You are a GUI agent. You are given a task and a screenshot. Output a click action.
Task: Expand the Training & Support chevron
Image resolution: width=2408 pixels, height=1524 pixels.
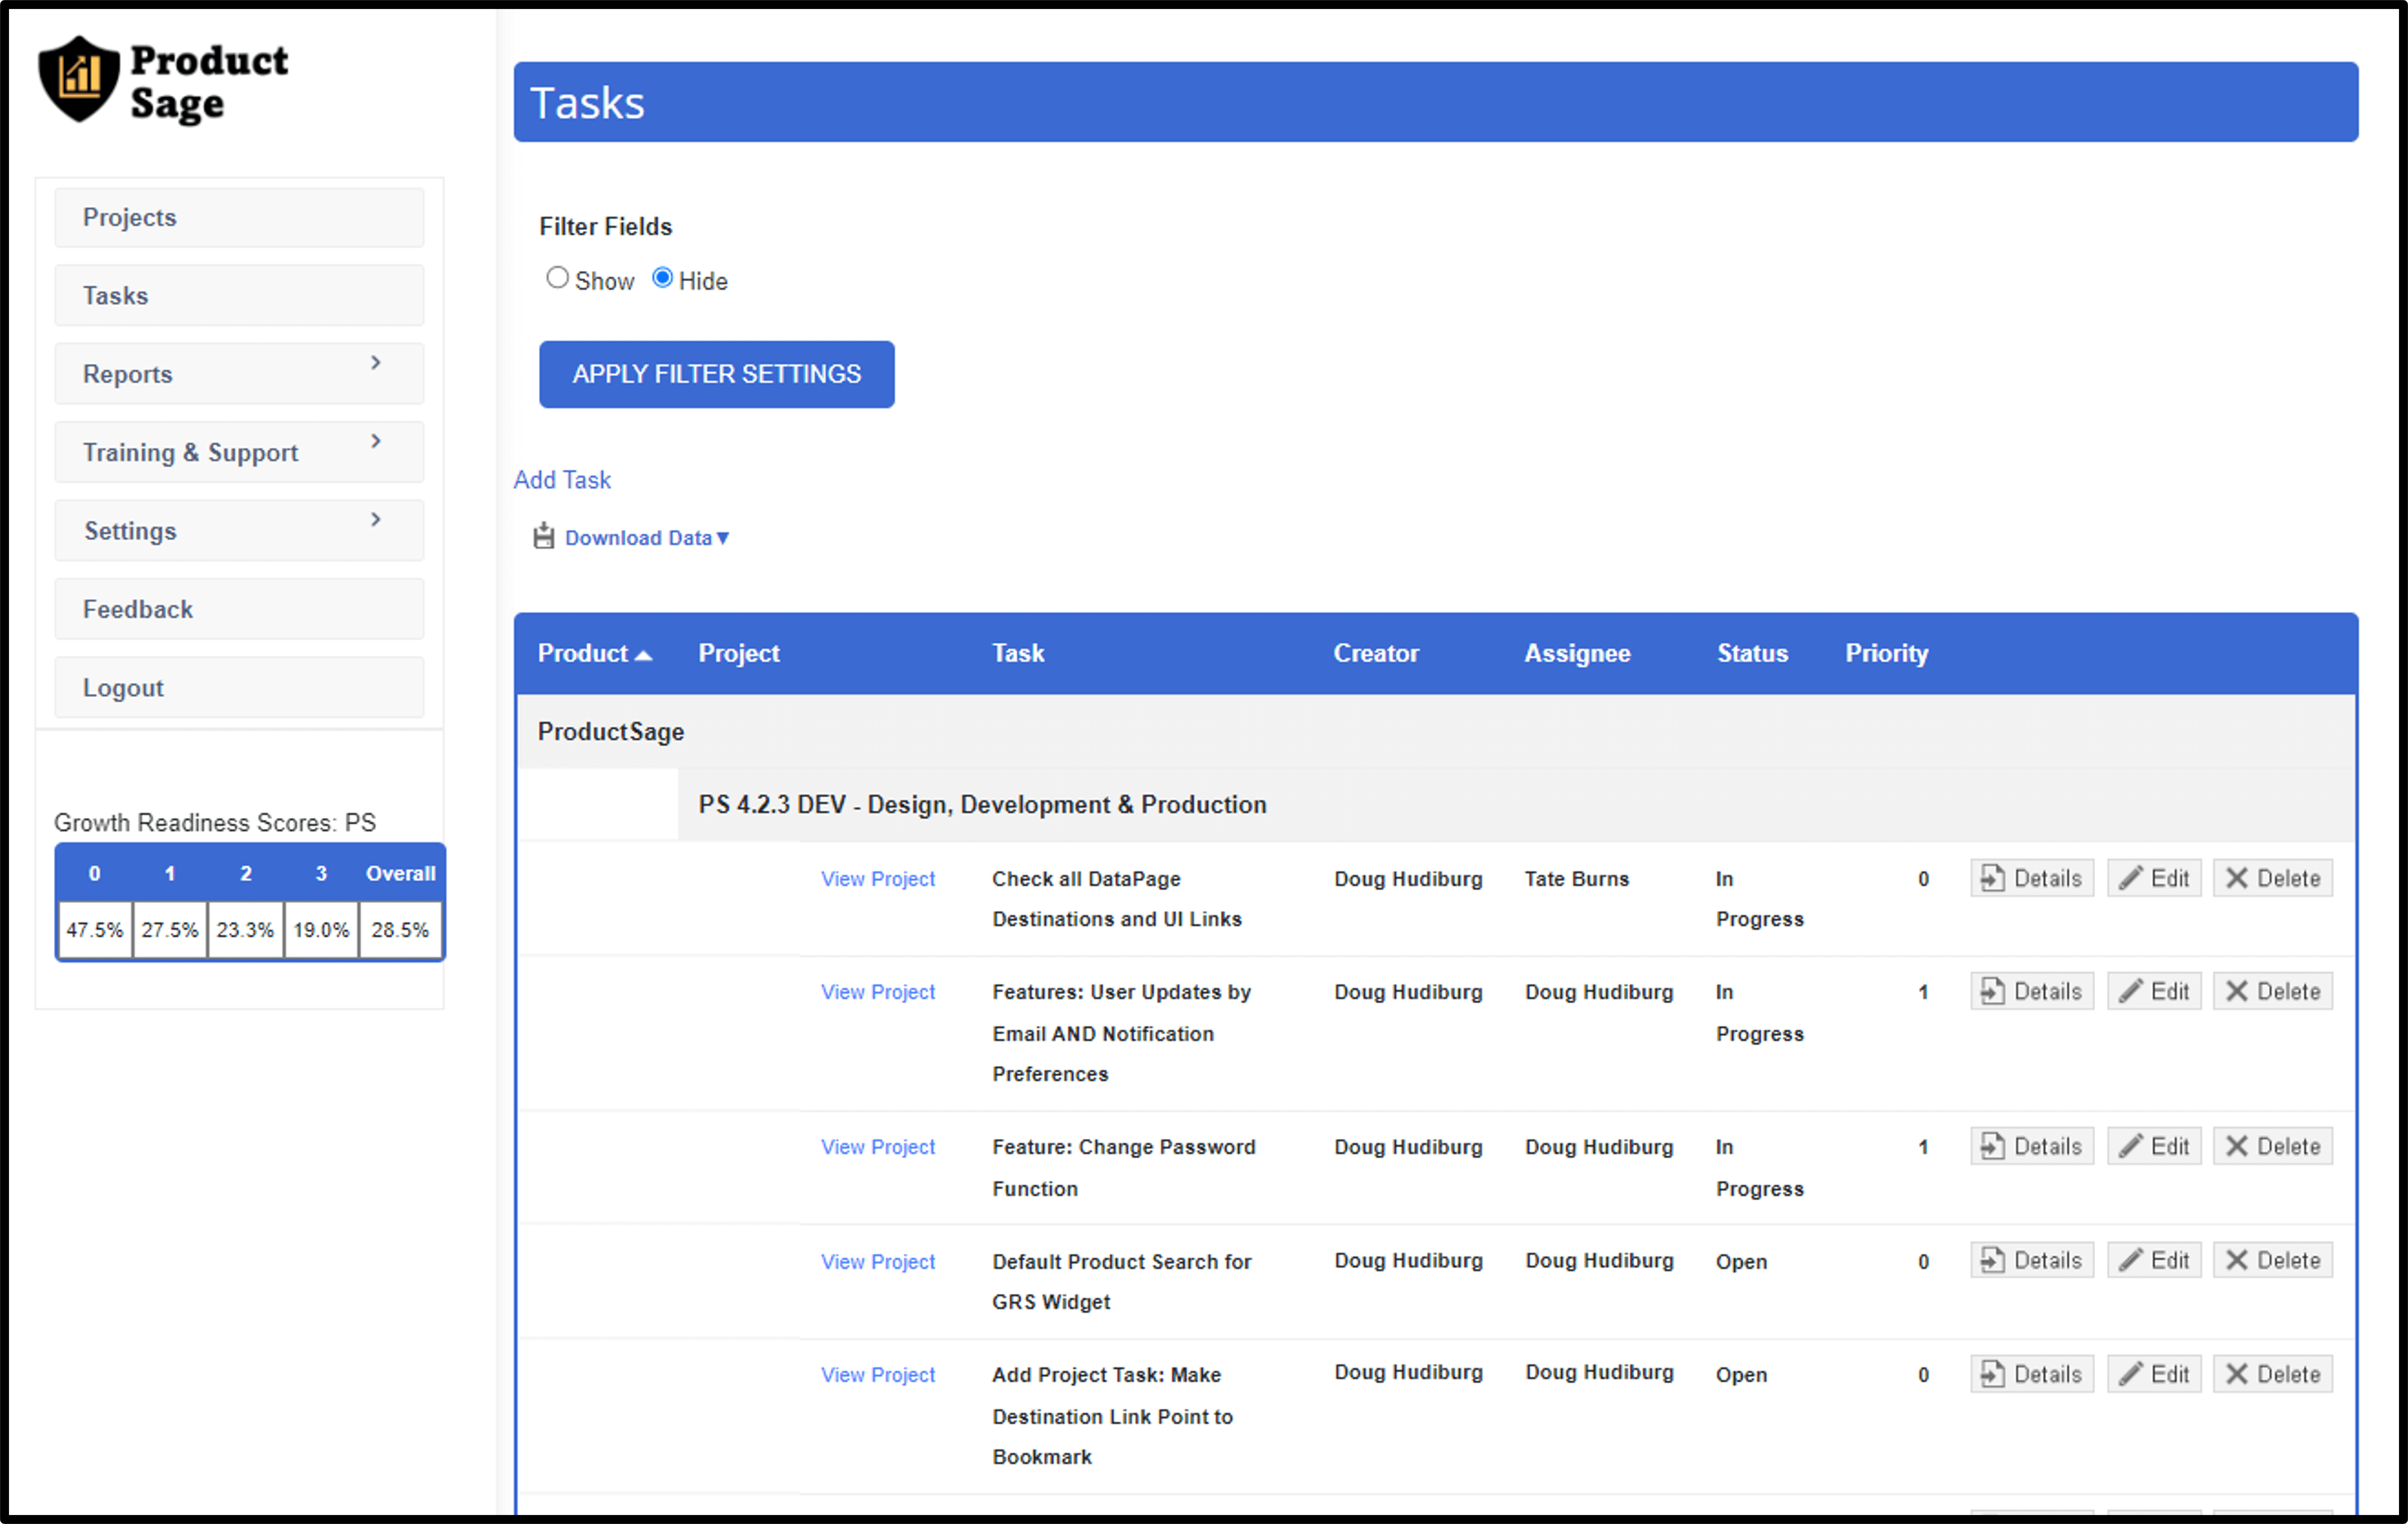click(x=376, y=441)
